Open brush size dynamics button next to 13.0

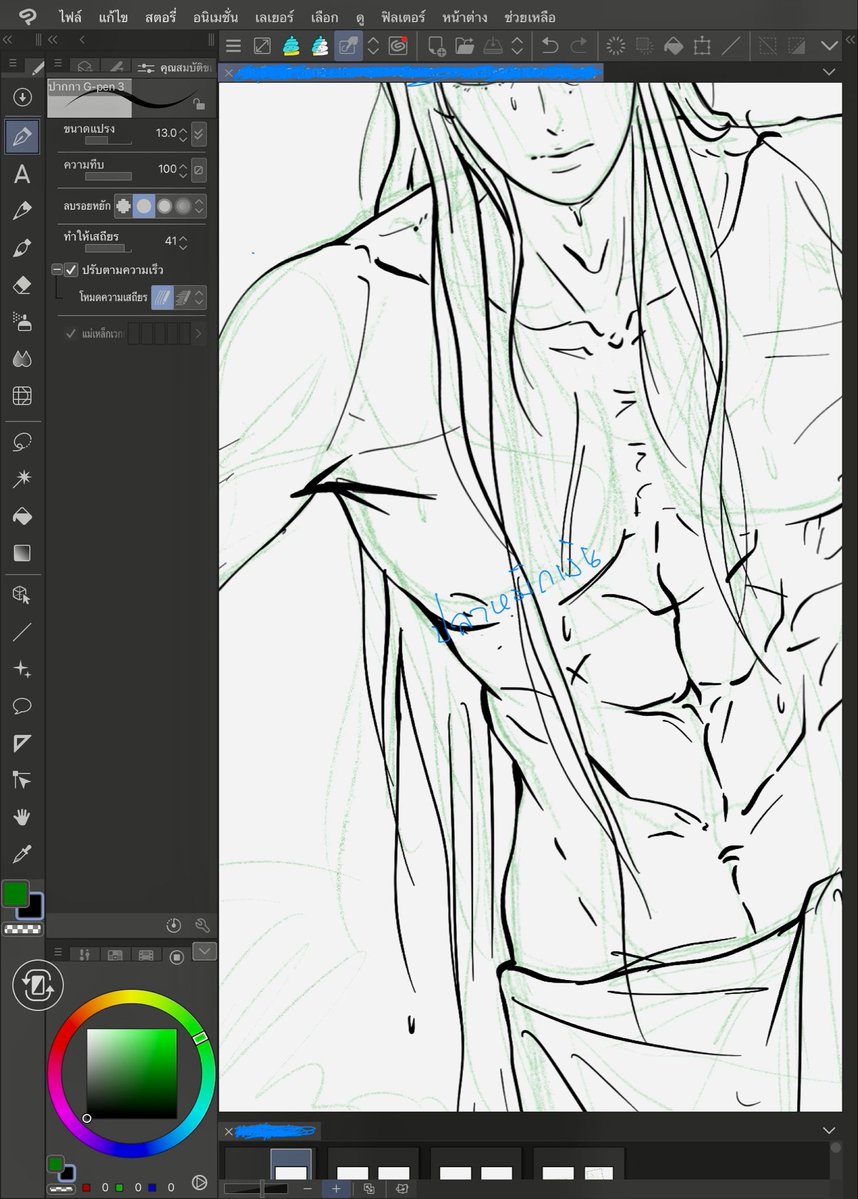coord(199,134)
